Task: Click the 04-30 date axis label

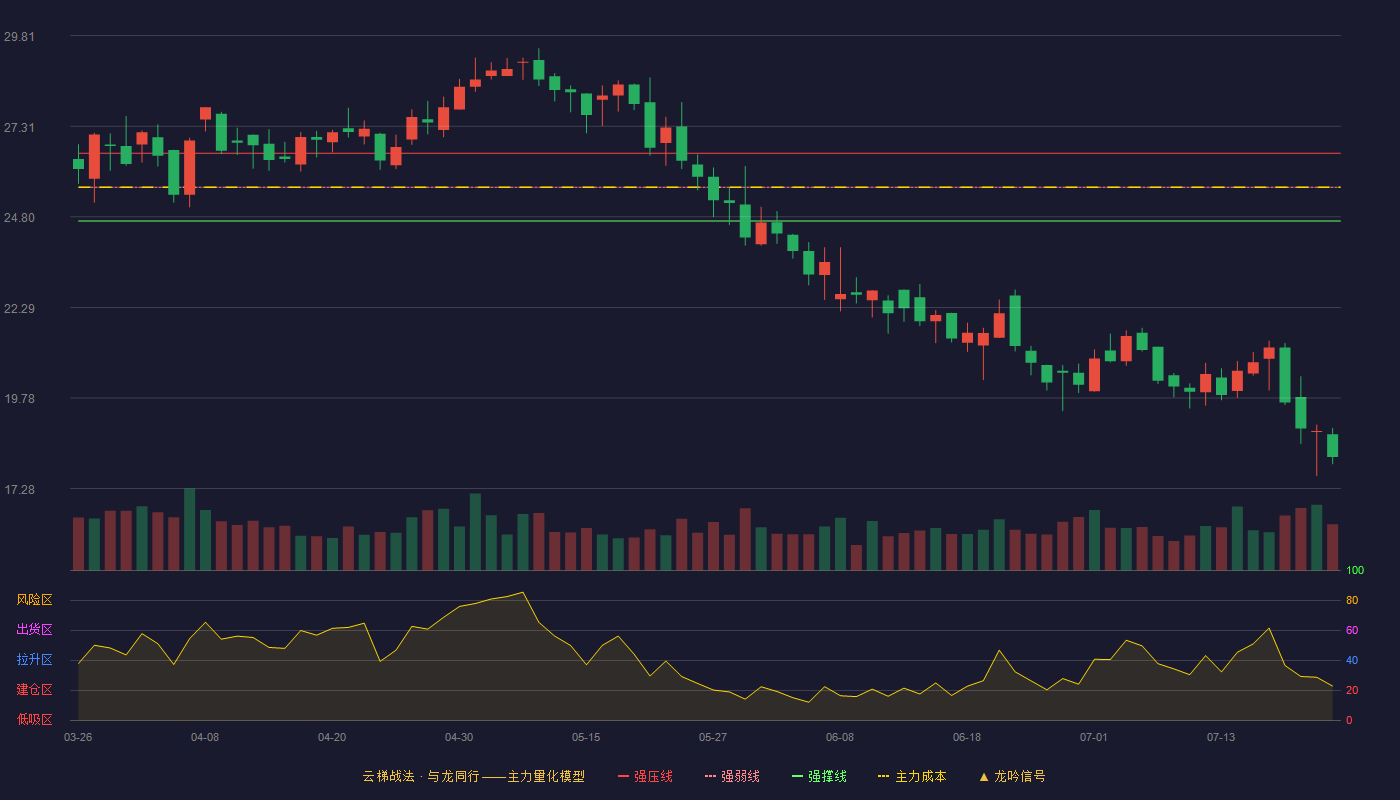Action: coord(459,737)
